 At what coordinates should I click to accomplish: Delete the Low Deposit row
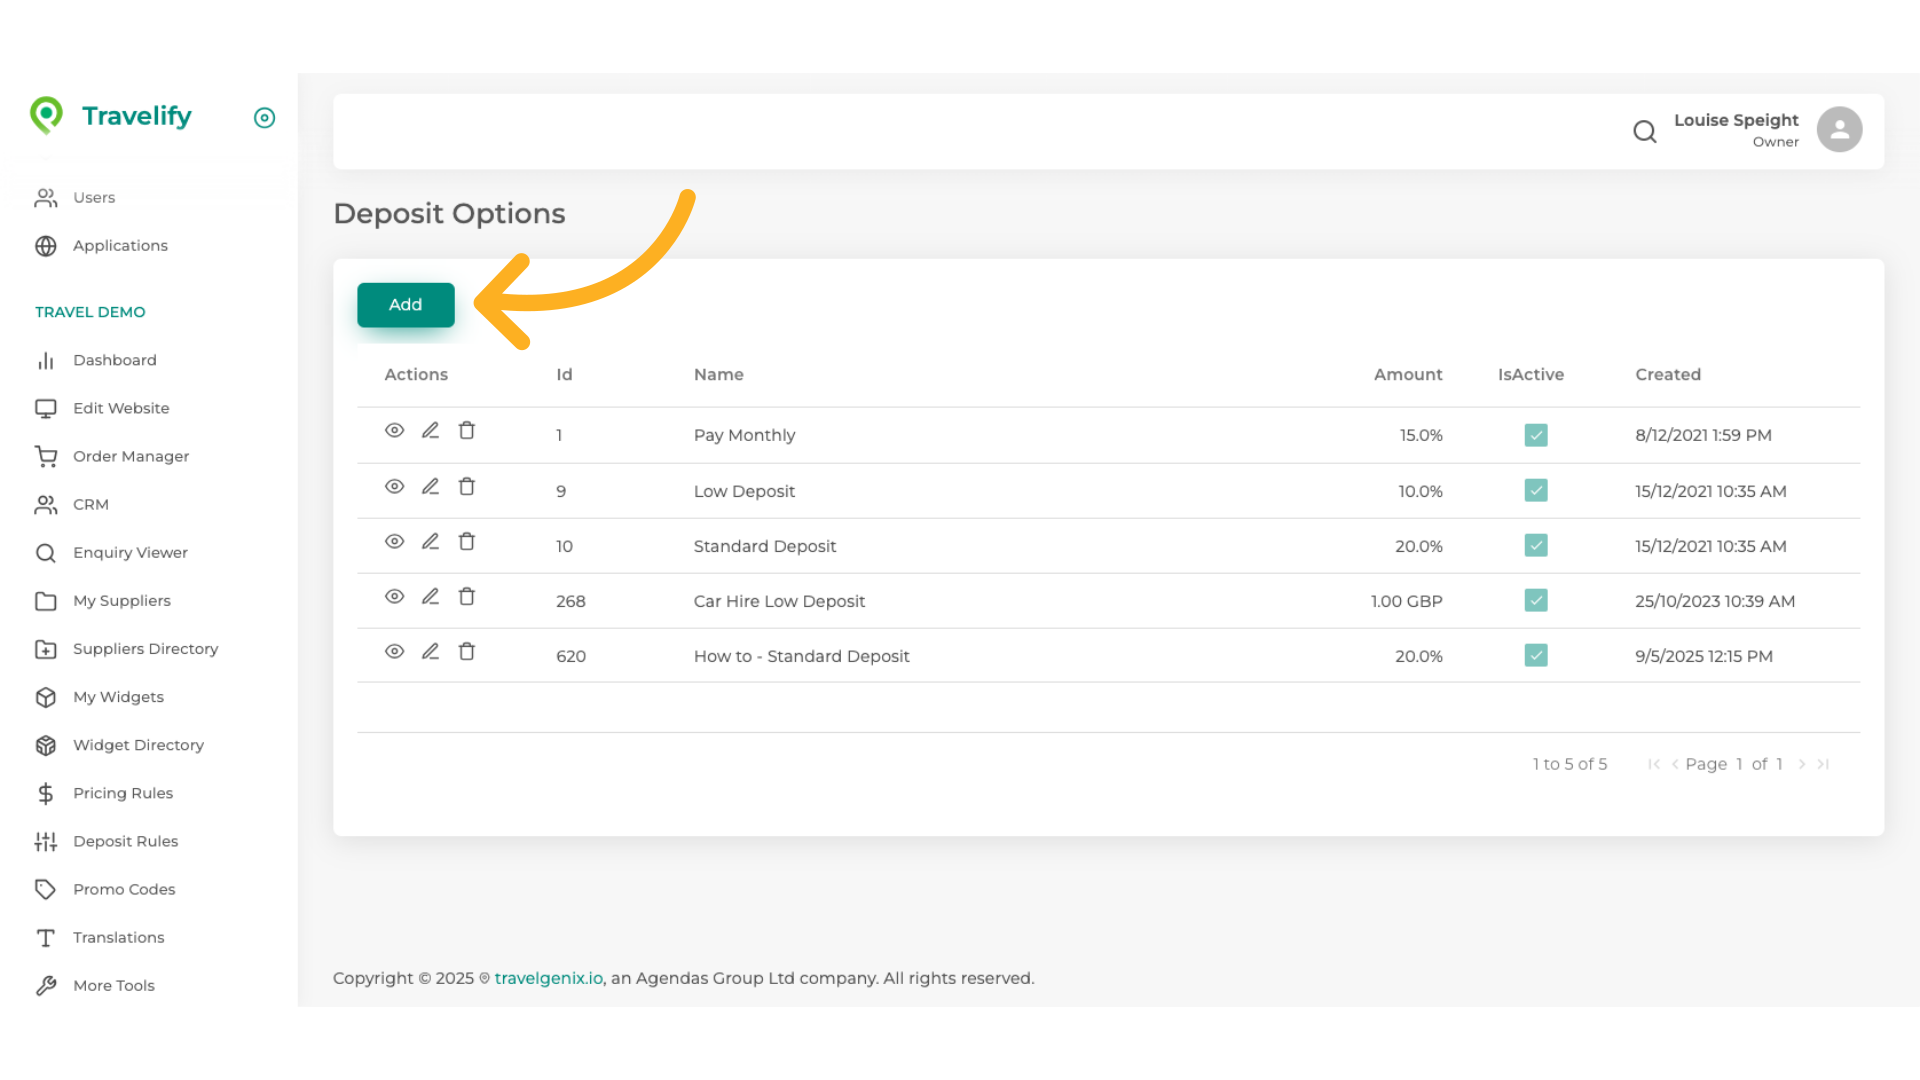click(467, 487)
